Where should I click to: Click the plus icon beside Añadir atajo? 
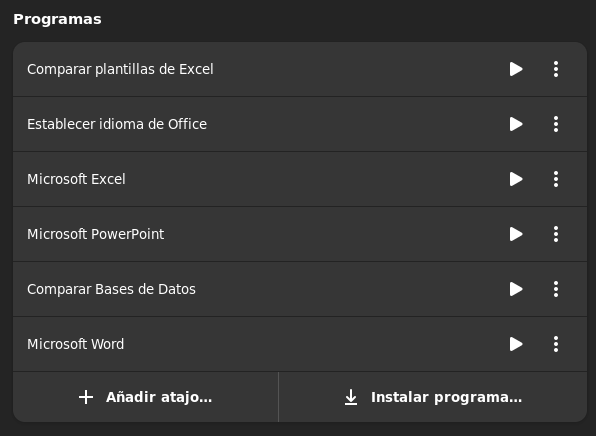86,397
